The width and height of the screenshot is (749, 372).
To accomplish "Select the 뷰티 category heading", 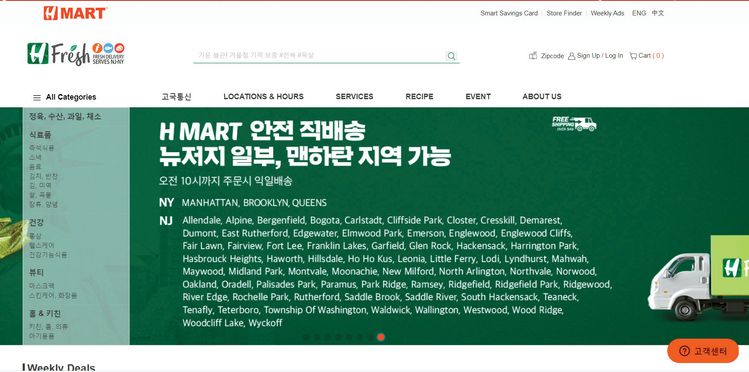I will click(36, 272).
